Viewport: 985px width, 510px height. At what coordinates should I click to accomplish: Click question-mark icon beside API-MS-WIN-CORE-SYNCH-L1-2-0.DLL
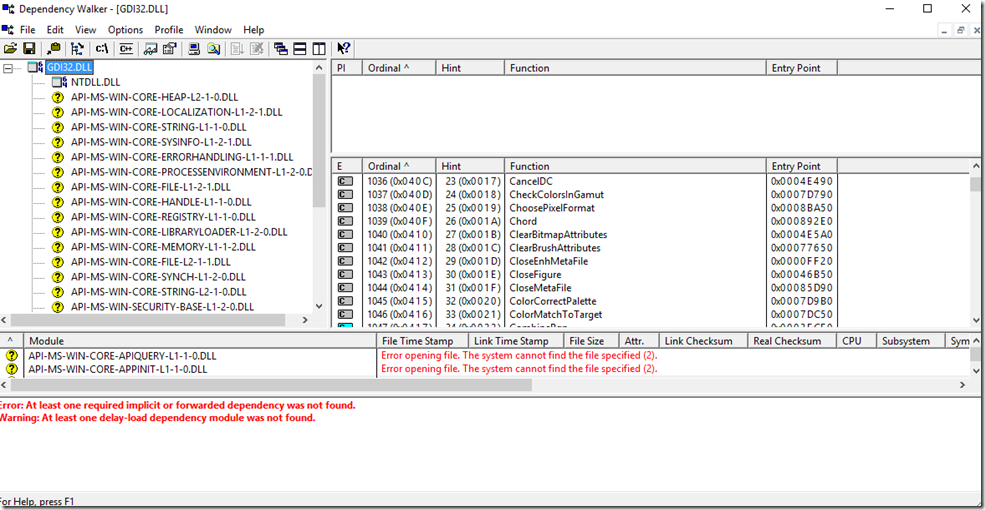click(58, 277)
